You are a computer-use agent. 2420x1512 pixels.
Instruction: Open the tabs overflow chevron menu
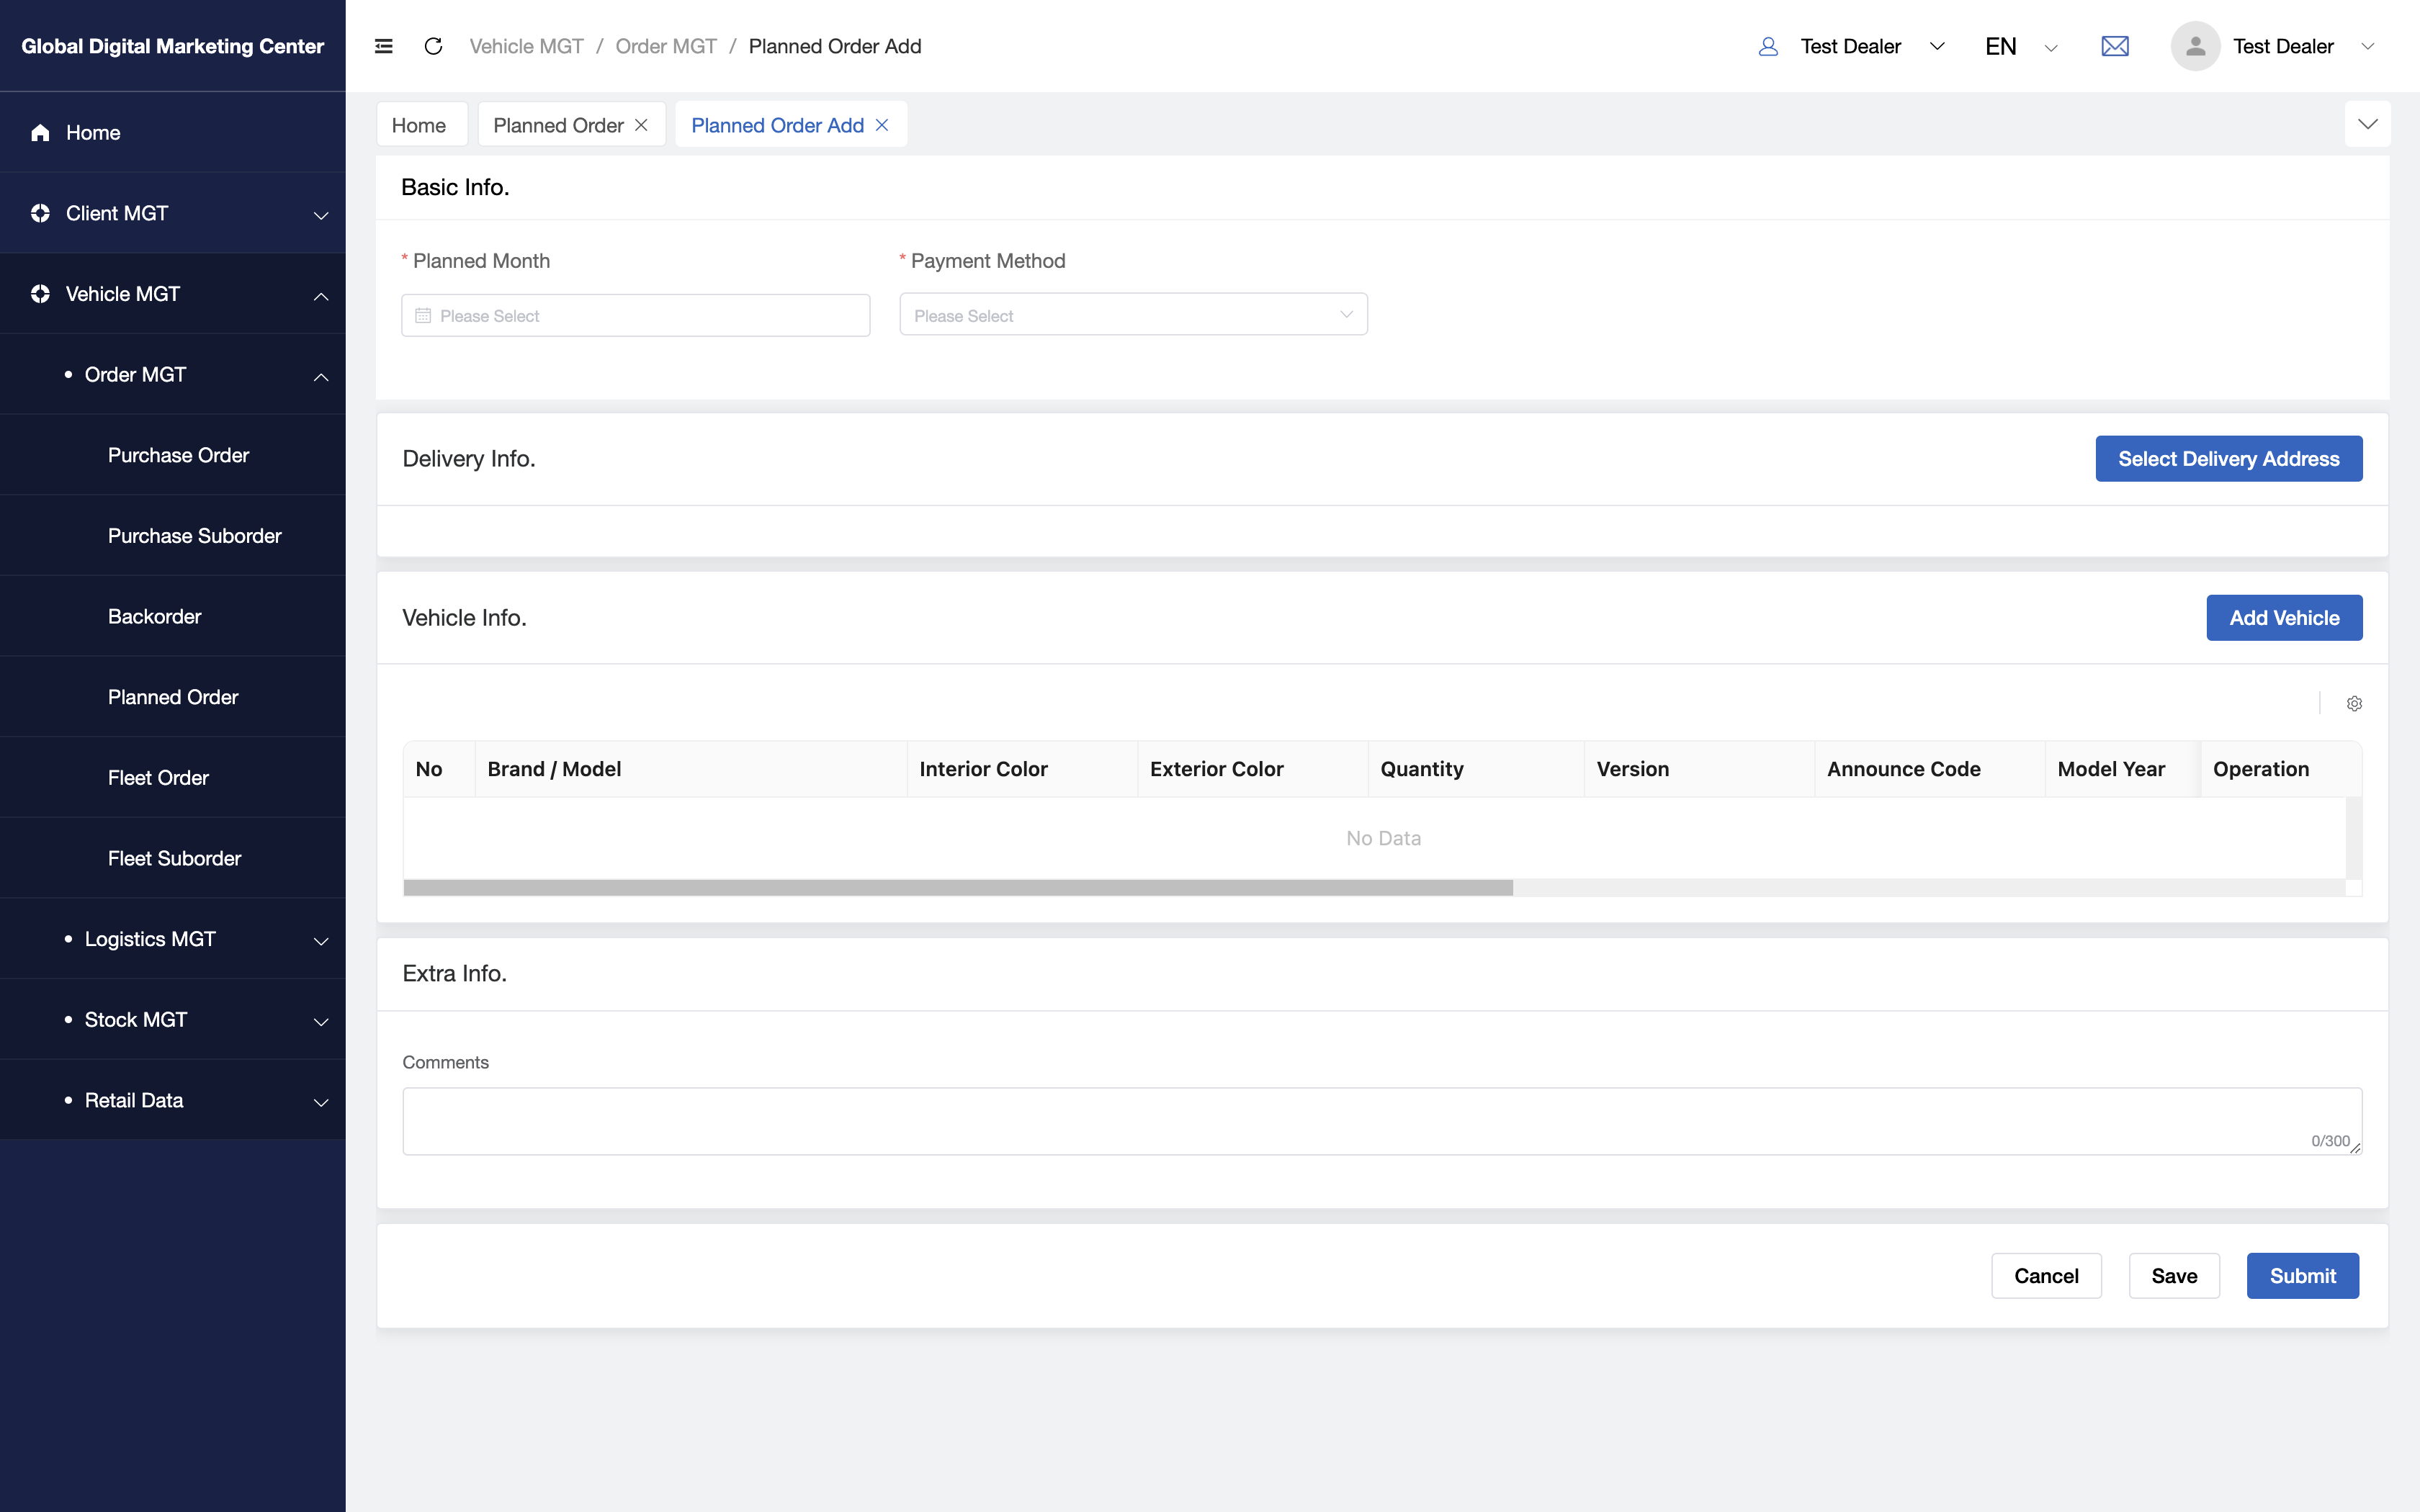pos(2367,124)
